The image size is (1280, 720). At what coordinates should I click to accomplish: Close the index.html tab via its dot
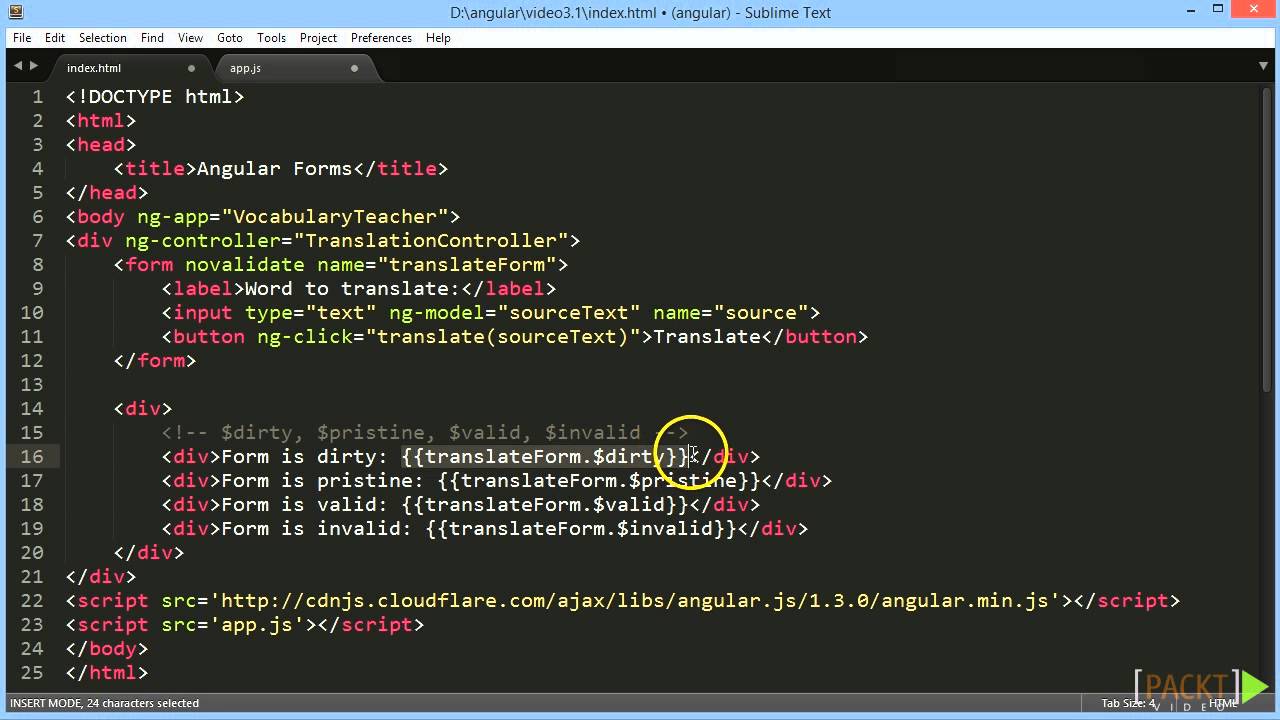pyautogui.click(x=191, y=68)
